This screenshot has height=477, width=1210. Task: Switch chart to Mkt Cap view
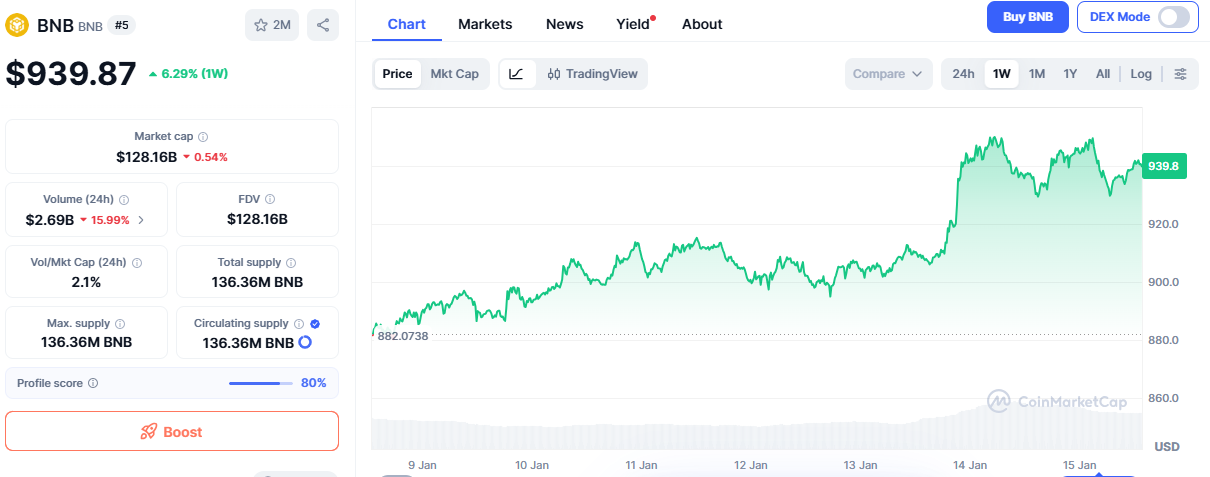pyautogui.click(x=454, y=74)
